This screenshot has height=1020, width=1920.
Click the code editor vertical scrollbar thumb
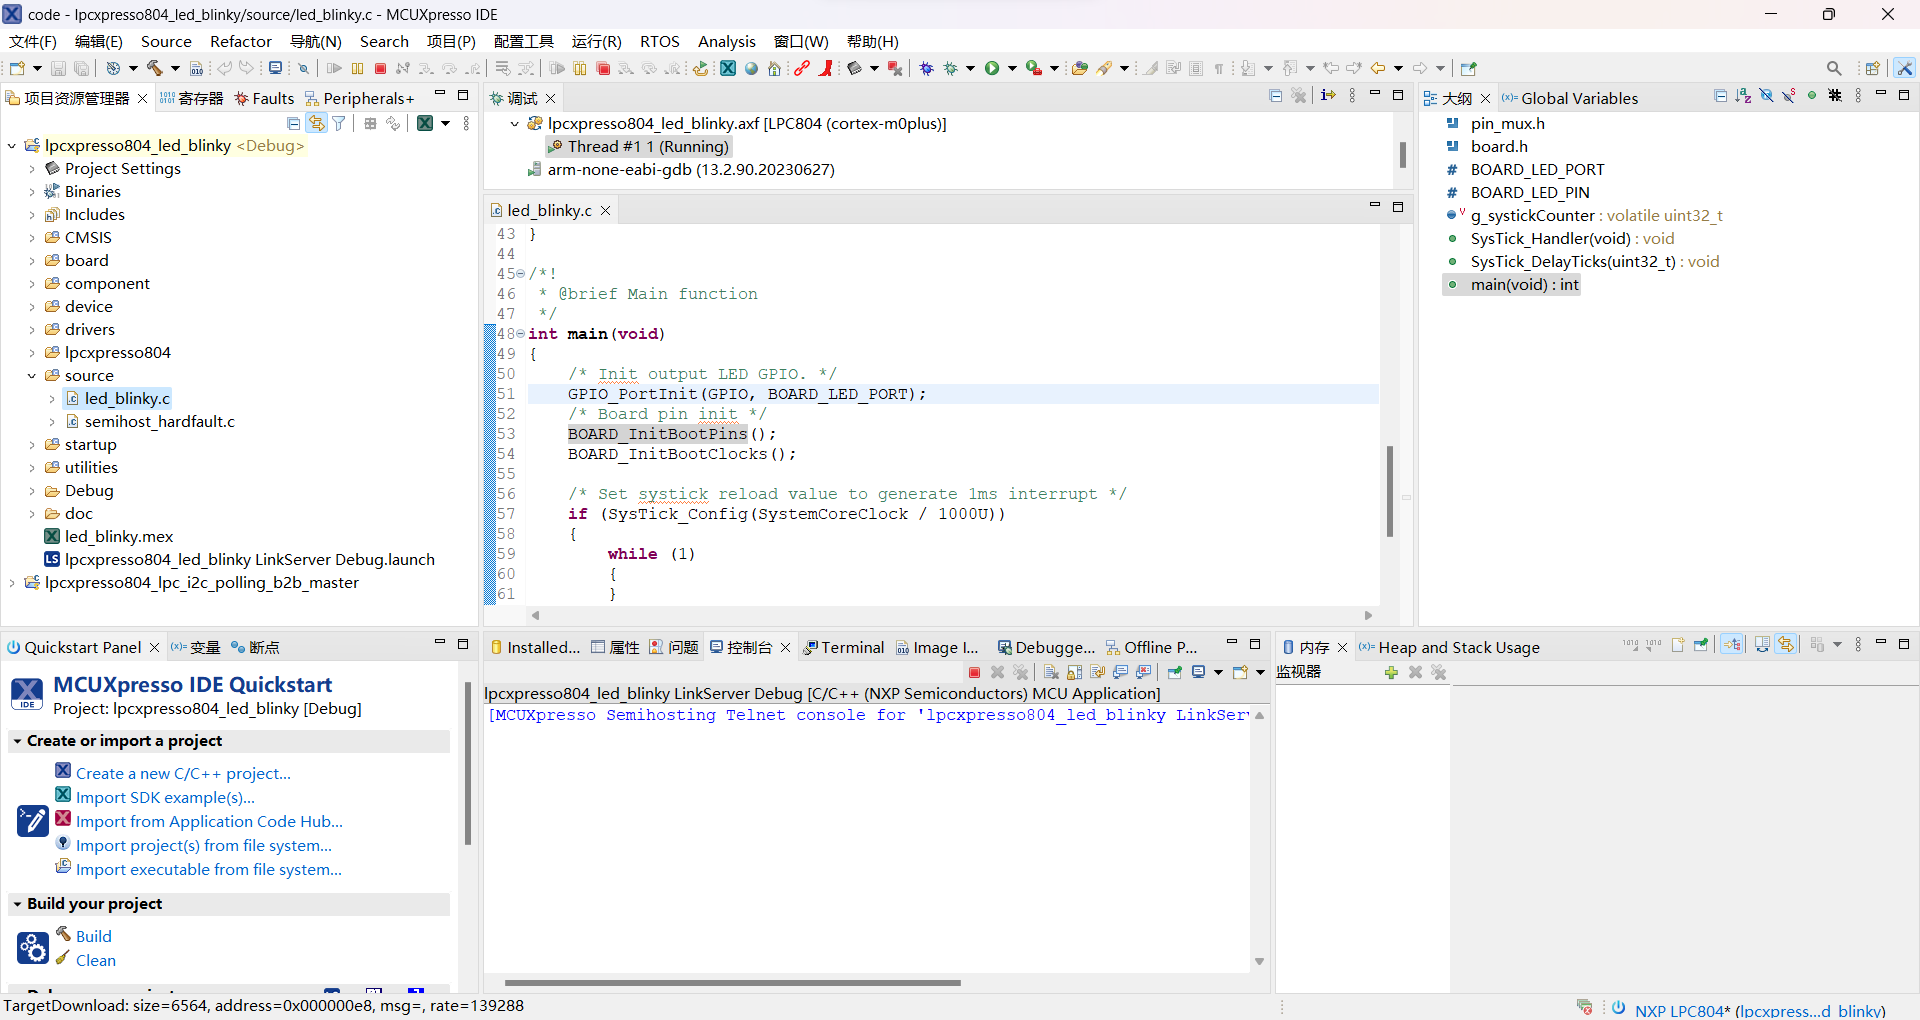pyautogui.click(x=1390, y=491)
